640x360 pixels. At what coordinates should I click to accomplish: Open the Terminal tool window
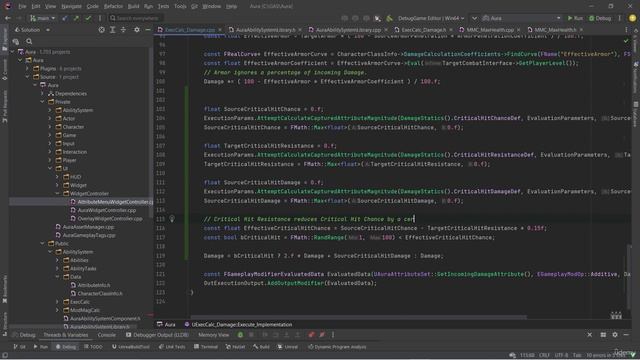[206, 347]
